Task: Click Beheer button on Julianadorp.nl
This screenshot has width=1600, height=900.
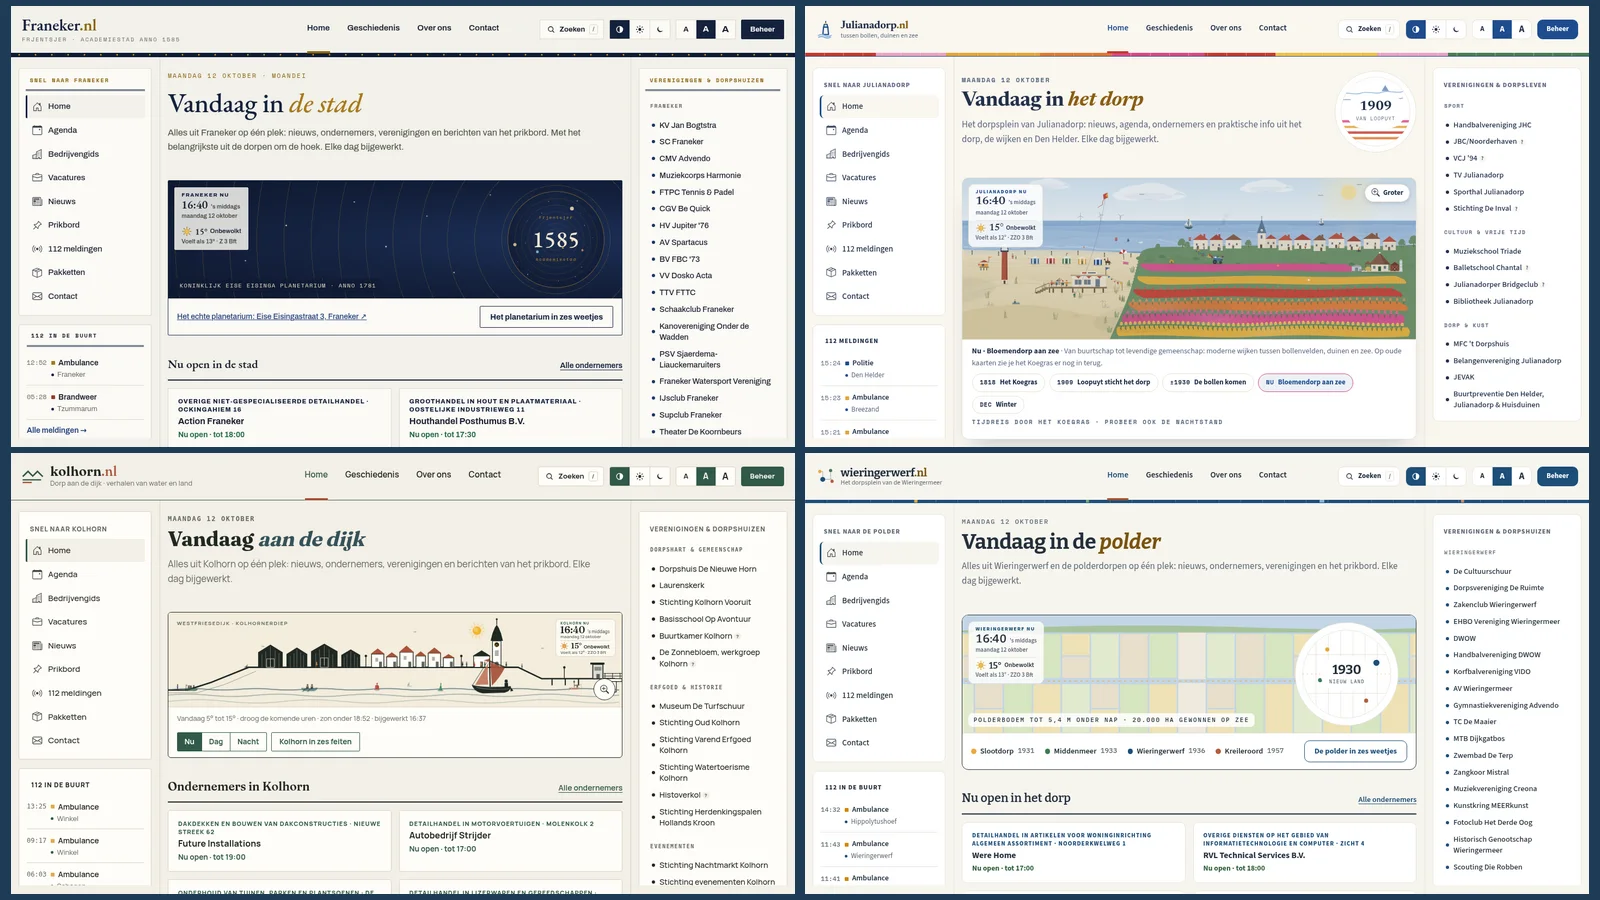Action: 1557,29
